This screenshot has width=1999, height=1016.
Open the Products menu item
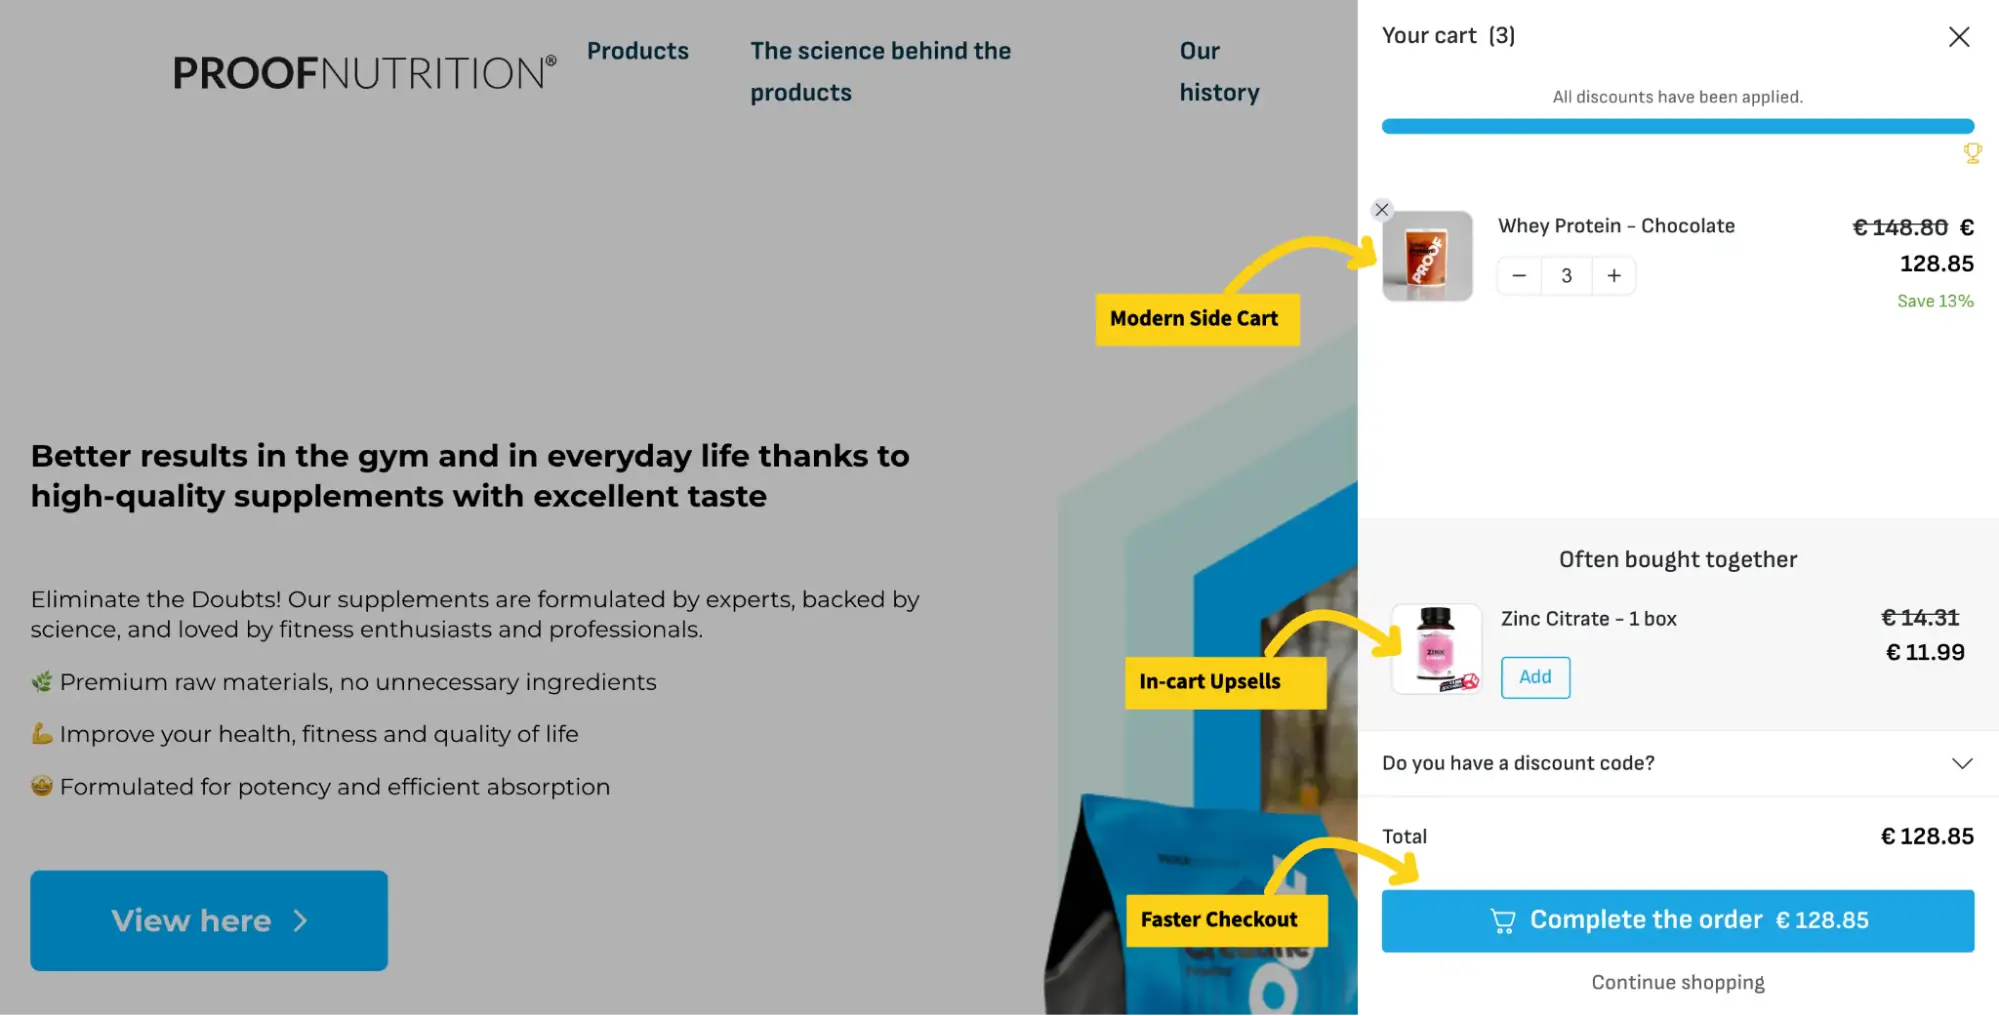click(x=637, y=51)
